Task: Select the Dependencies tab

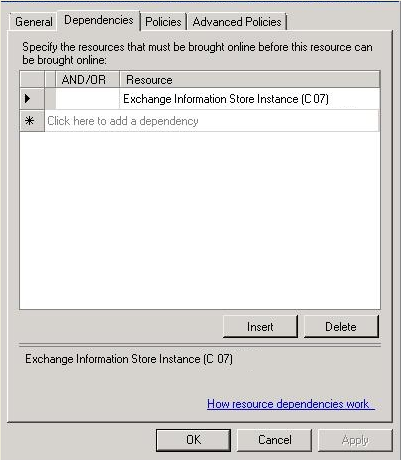Action: tap(99, 20)
